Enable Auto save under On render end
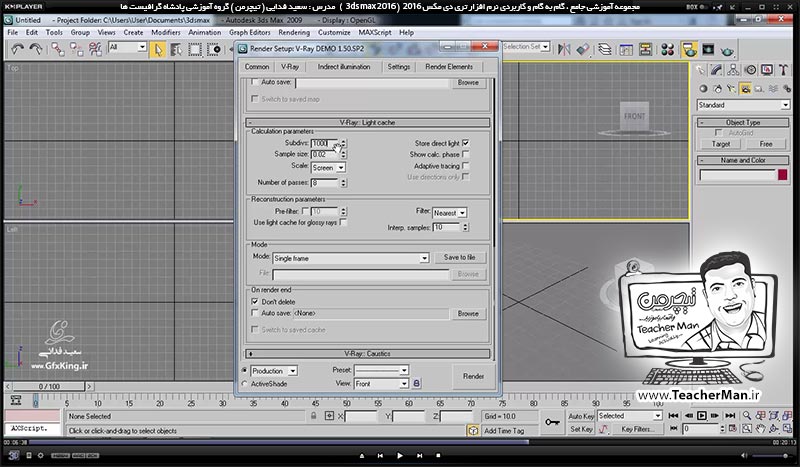Image resolution: width=800 pixels, height=467 pixels. tap(255, 313)
